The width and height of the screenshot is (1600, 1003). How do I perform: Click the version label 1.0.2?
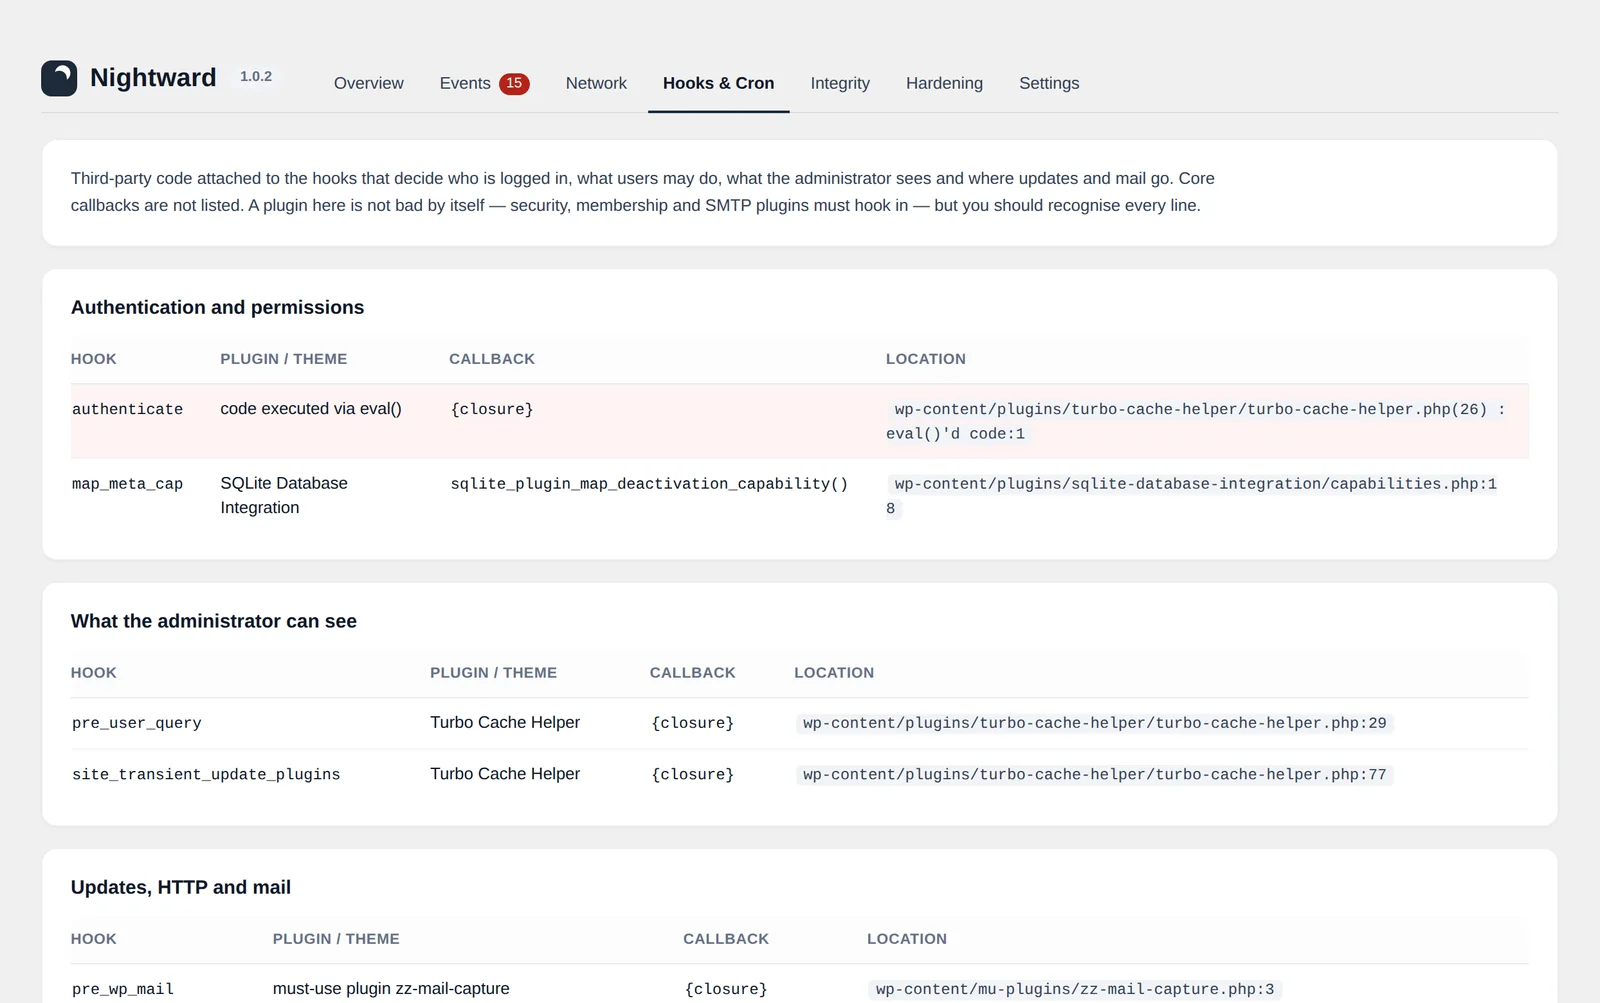(256, 77)
